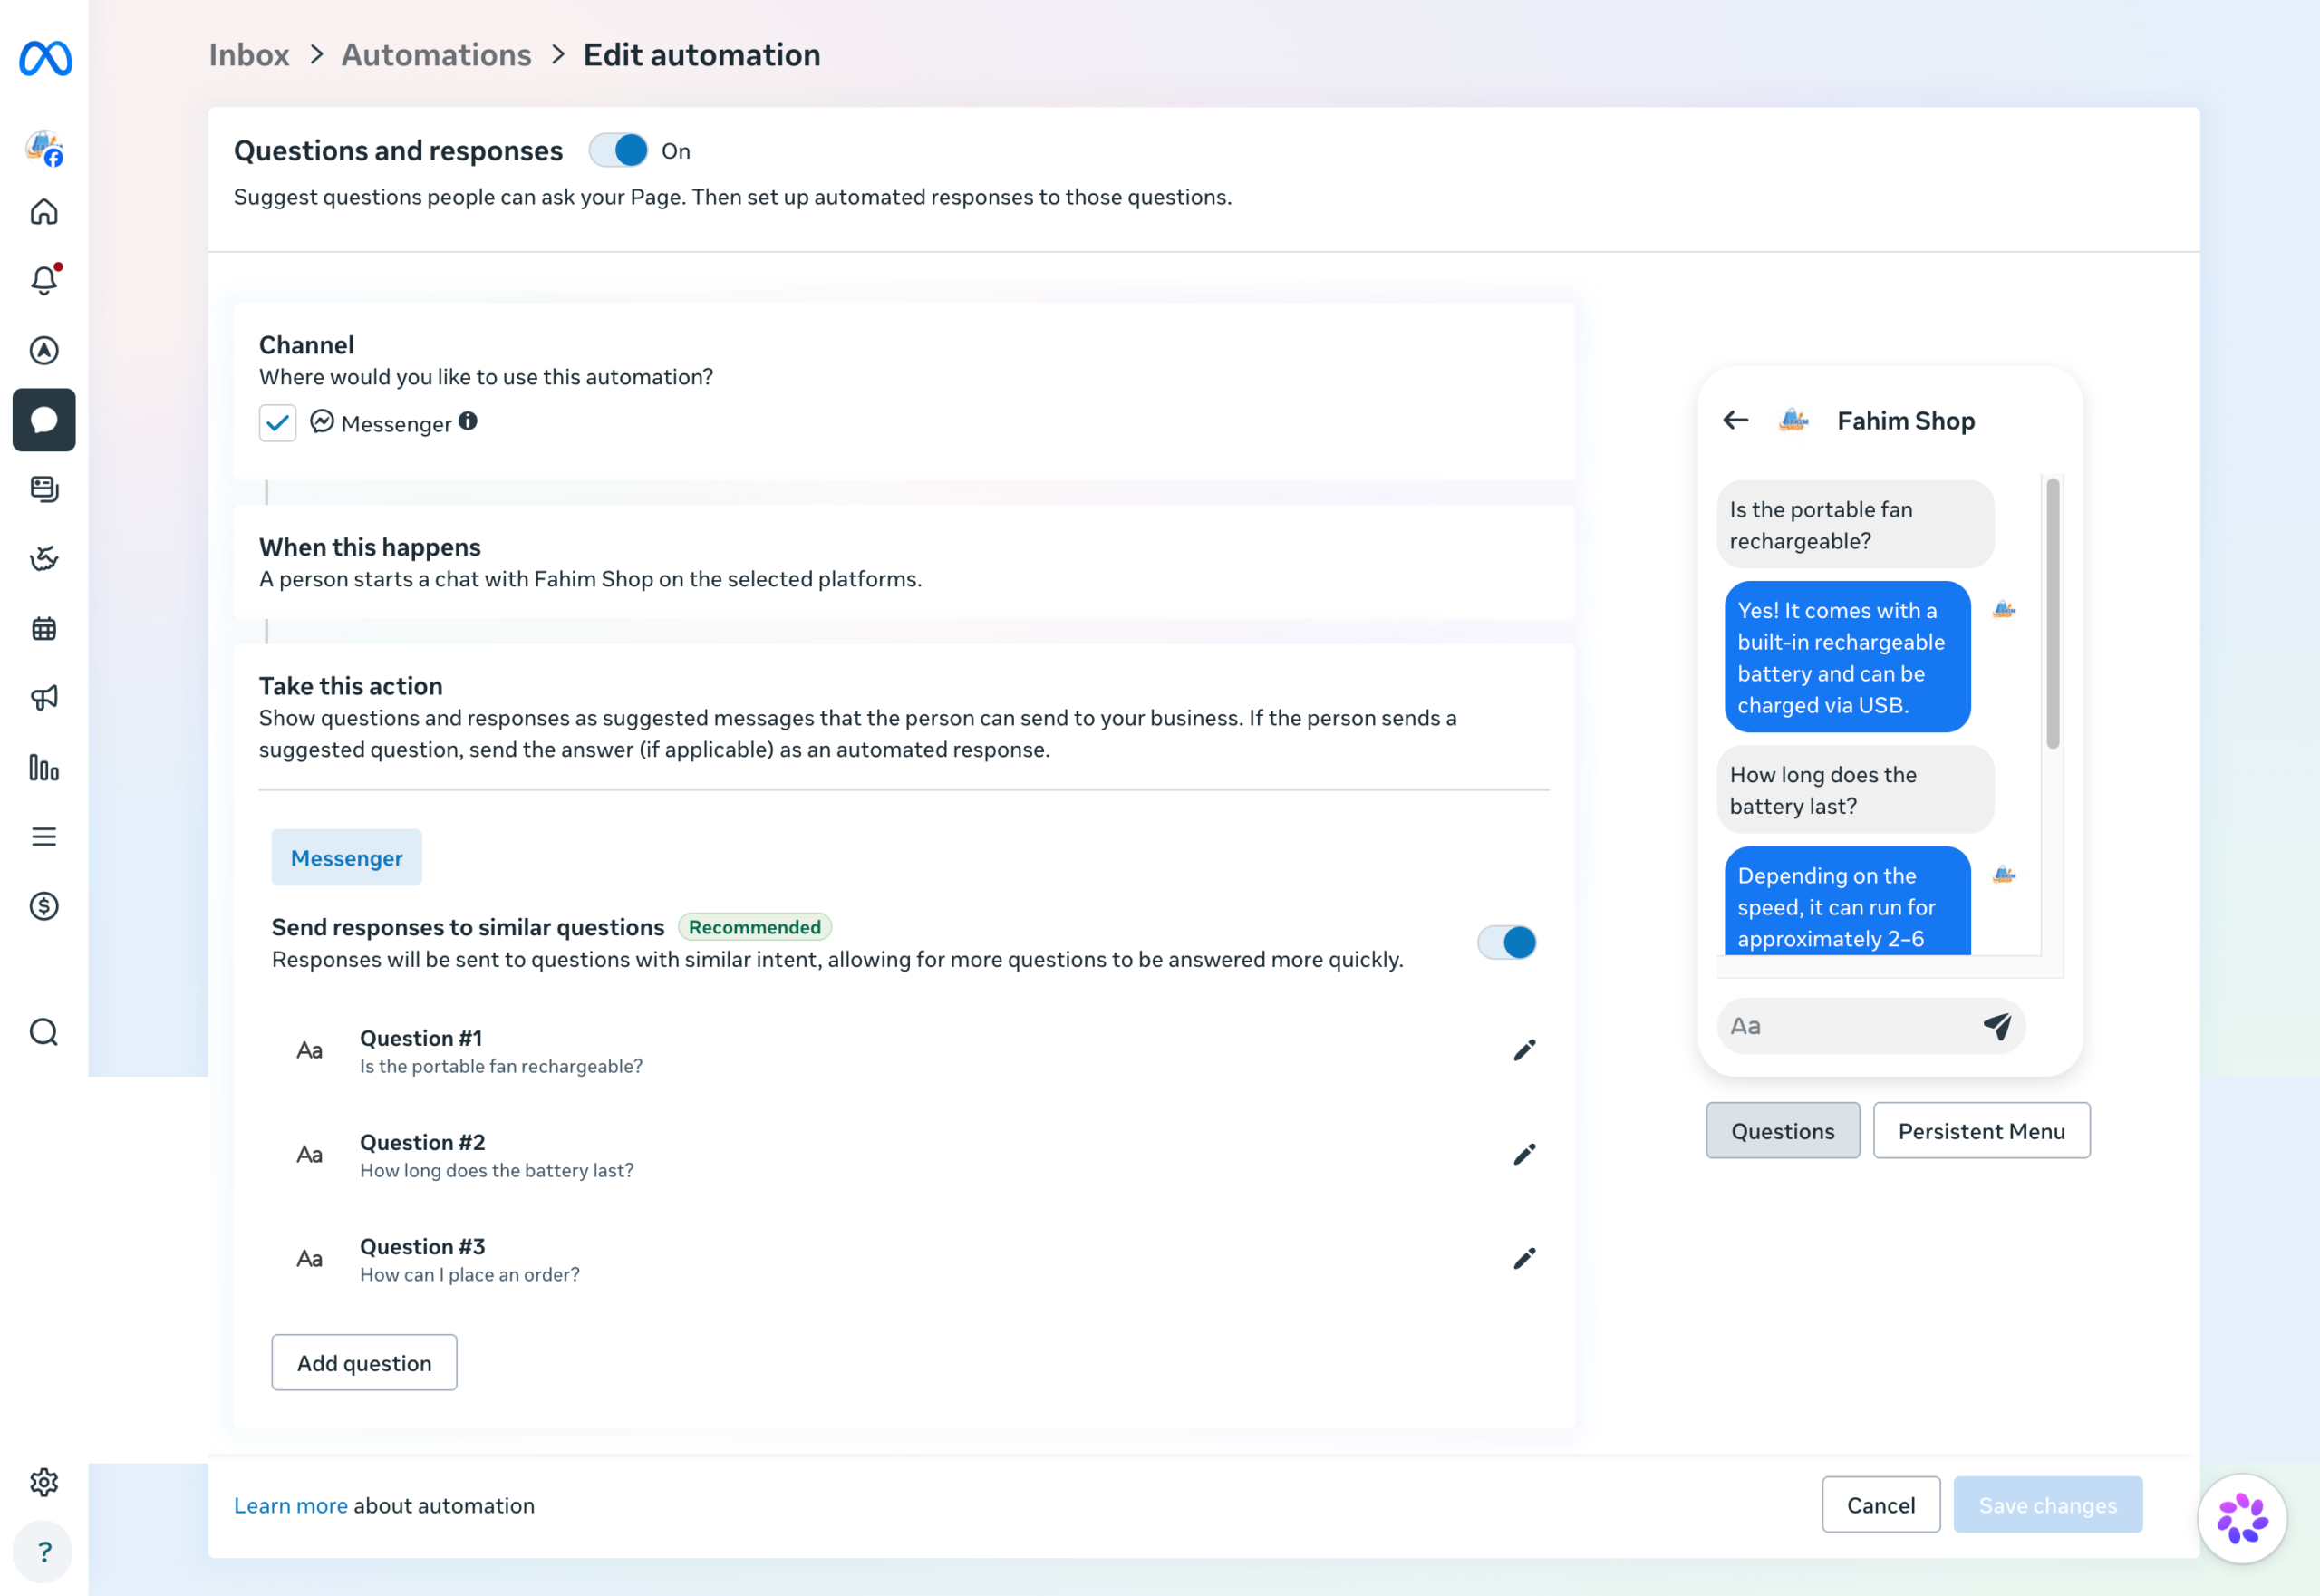
Task: Open Settings gear icon
Action: 44,1482
